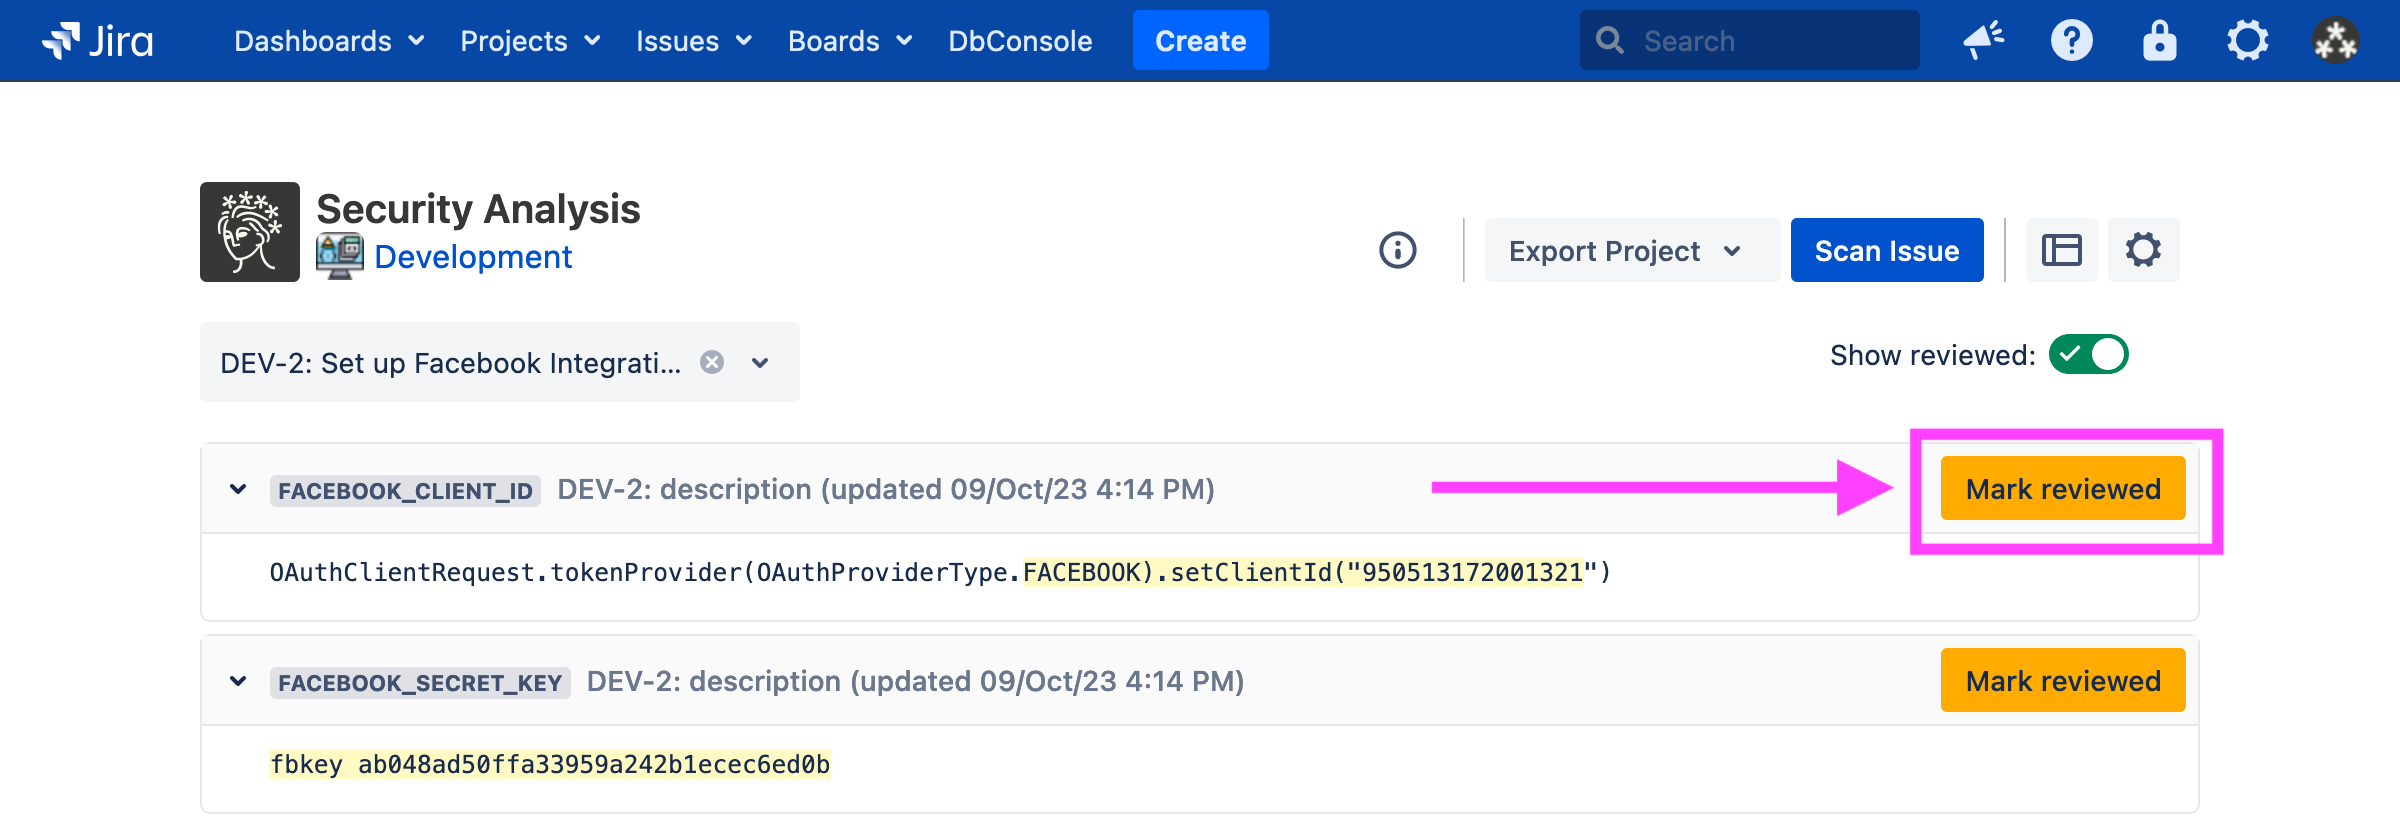The width and height of the screenshot is (2400, 821).
Task: Collapse the FACEBOOK_CLIENT_ID finding
Action: (x=238, y=489)
